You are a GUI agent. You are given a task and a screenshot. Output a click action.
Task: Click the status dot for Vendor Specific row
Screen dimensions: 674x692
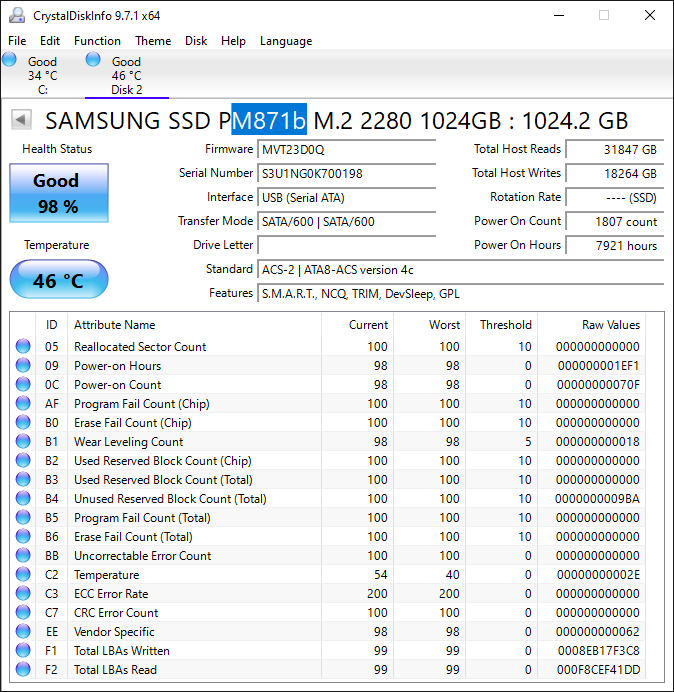click(x=23, y=631)
